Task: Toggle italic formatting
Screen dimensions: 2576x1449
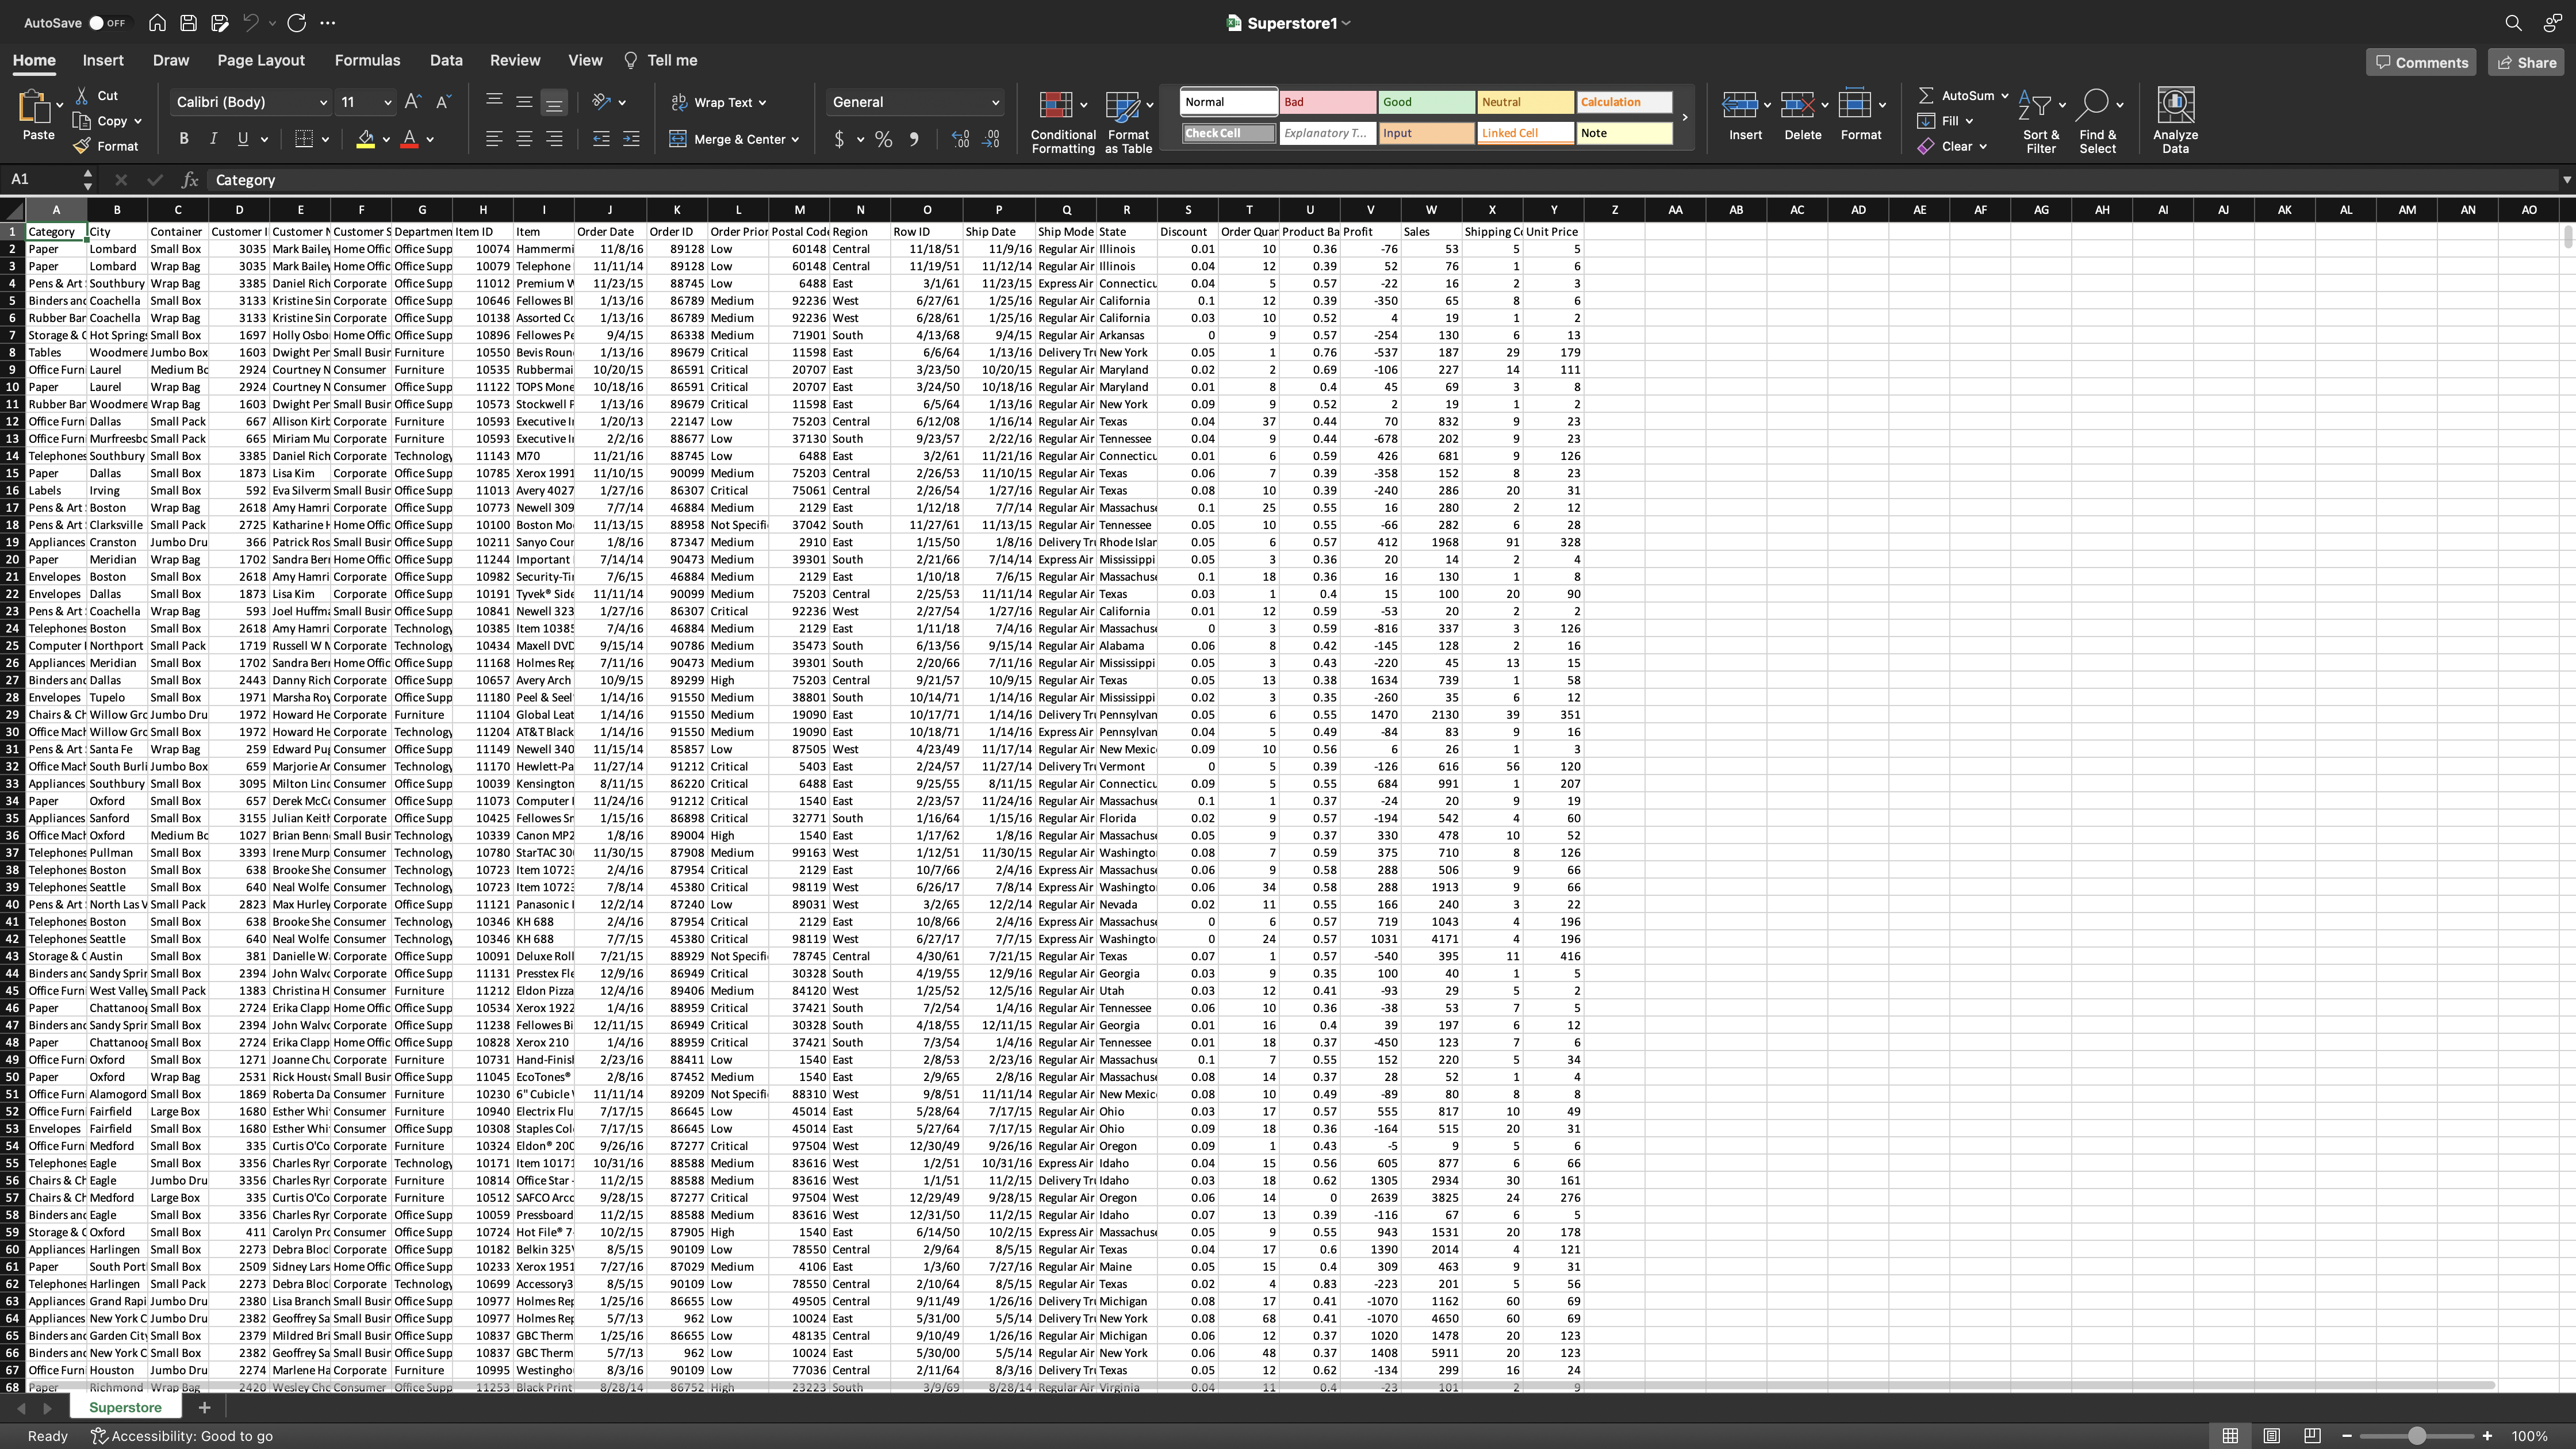Action: coord(213,139)
